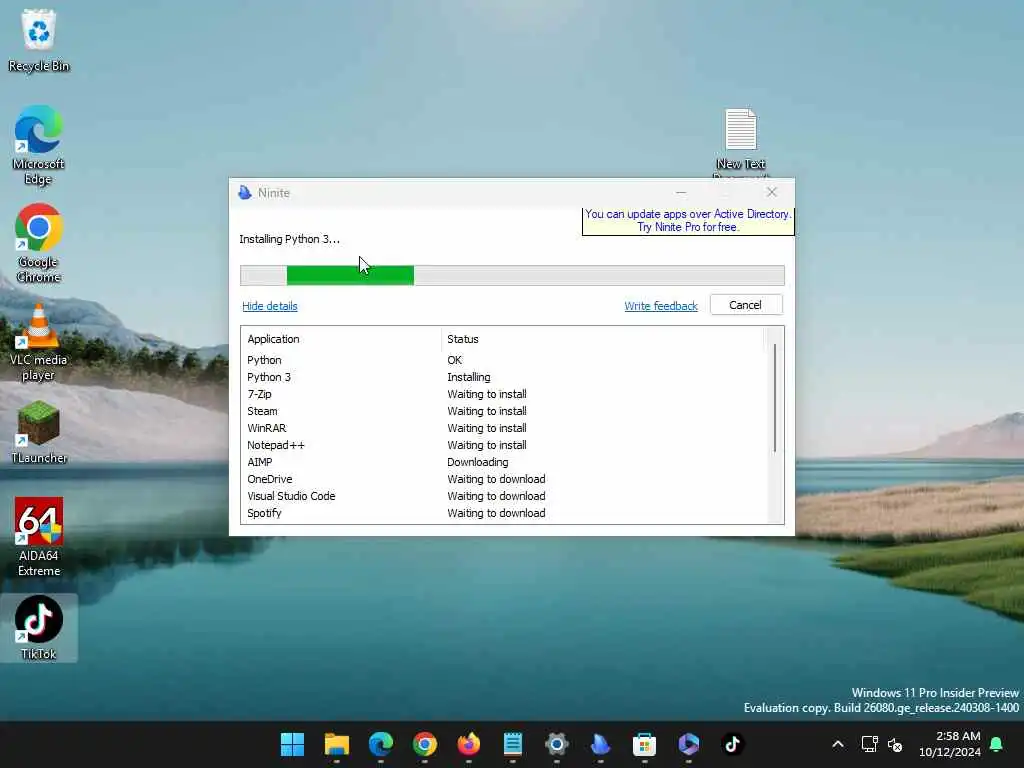Cancel the Ninite installation
1024x768 pixels.
pos(746,305)
